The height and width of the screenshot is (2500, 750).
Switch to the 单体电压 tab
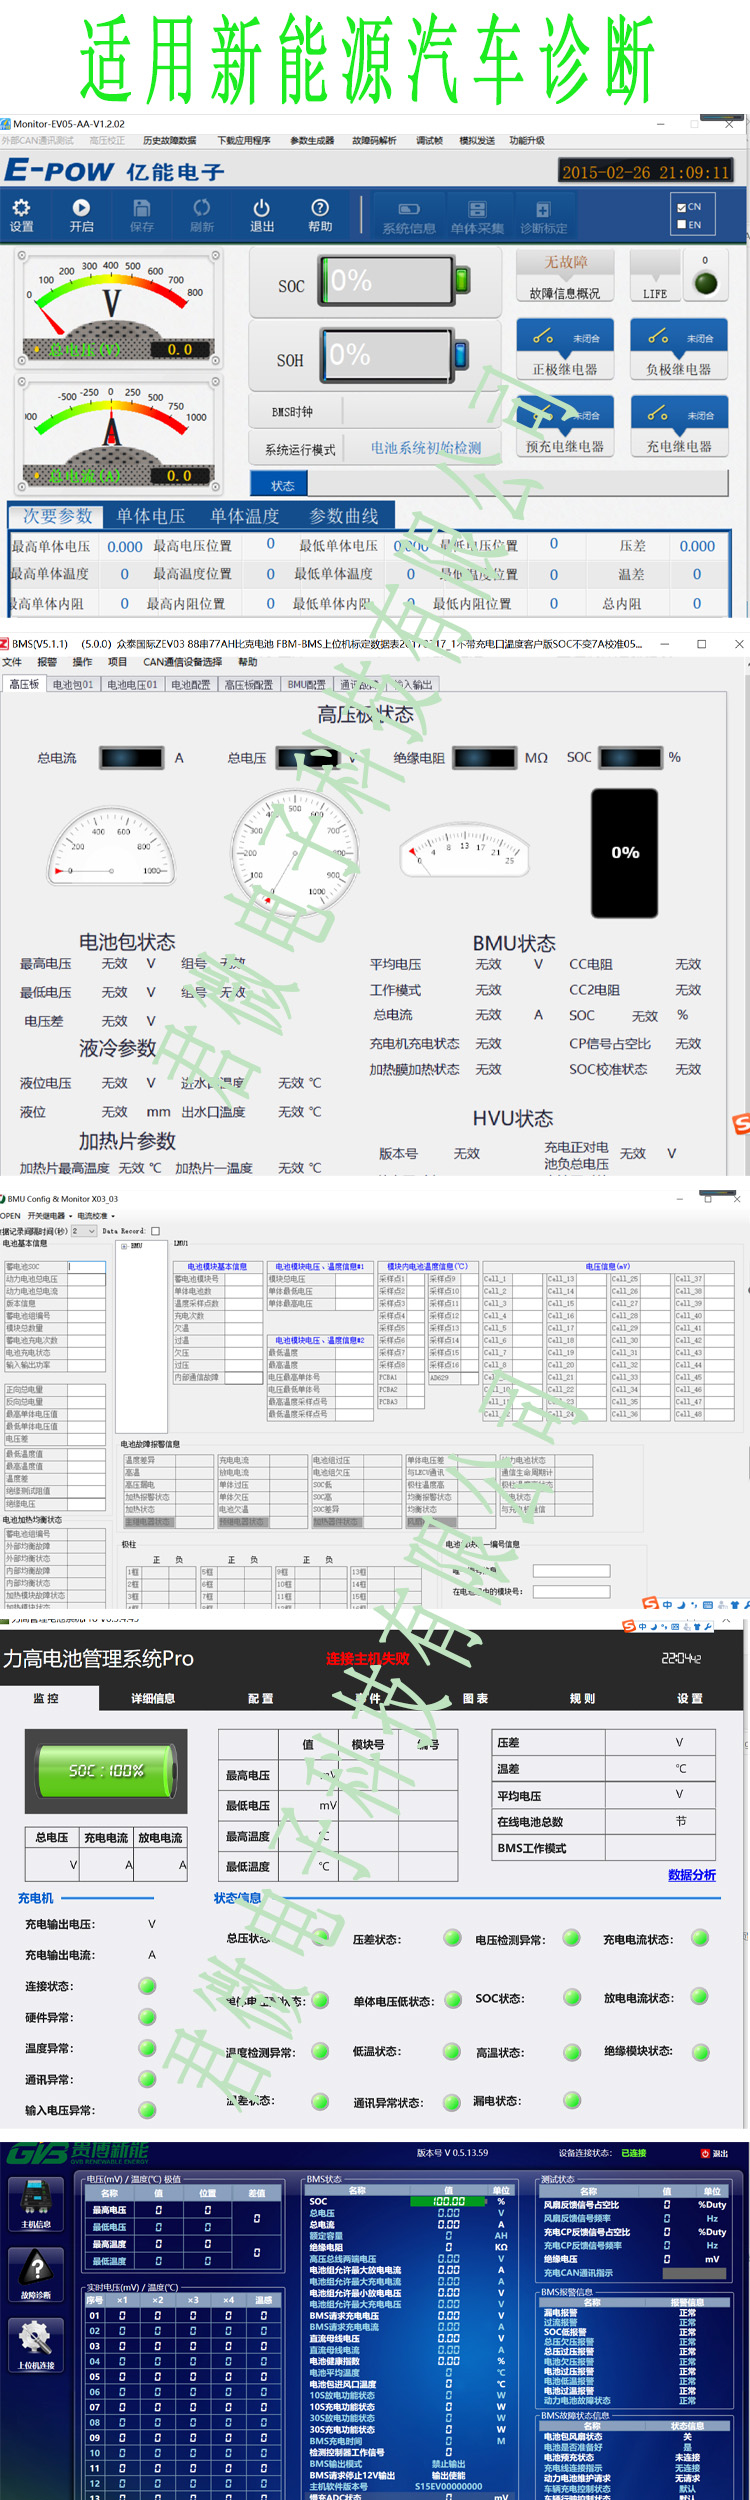[x=151, y=516]
